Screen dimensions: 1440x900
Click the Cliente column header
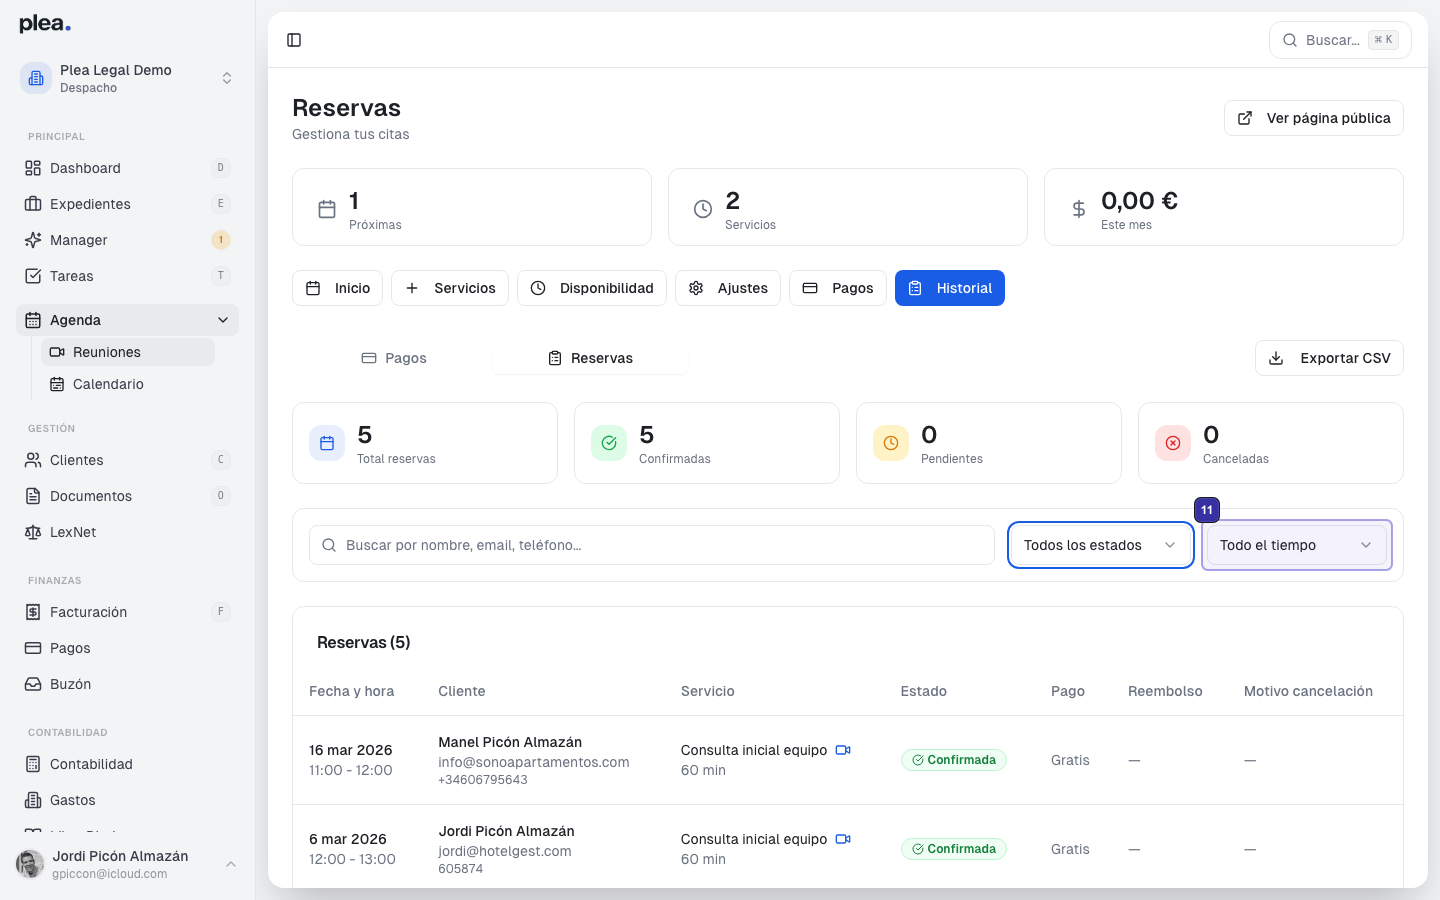tap(461, 691)
